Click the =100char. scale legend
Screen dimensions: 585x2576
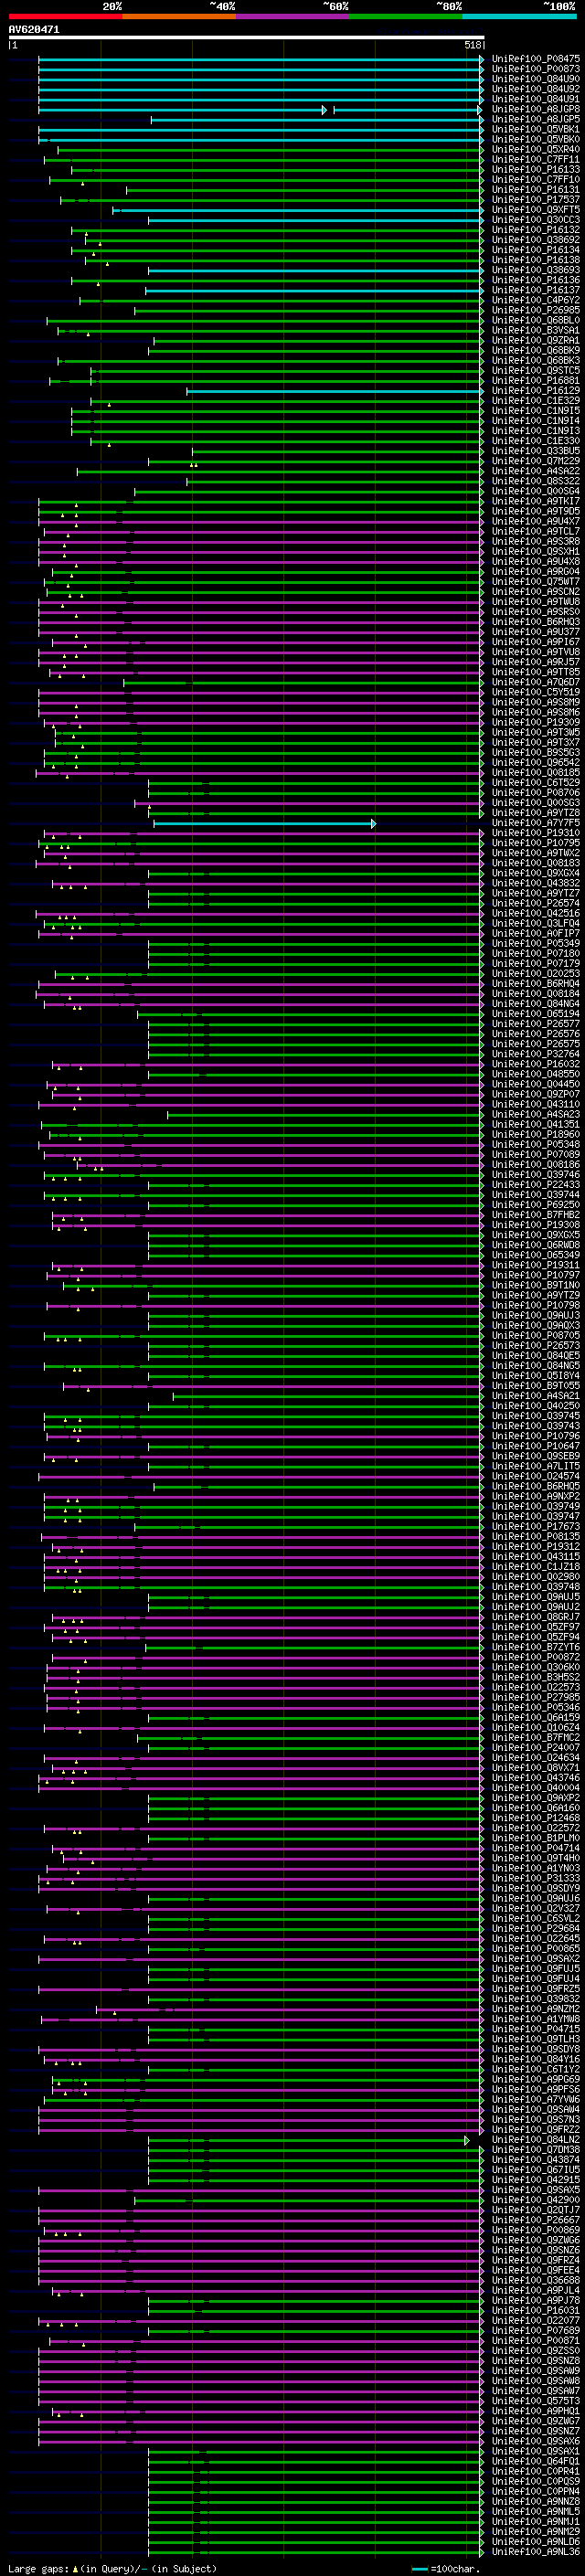tap(445, 2569)
